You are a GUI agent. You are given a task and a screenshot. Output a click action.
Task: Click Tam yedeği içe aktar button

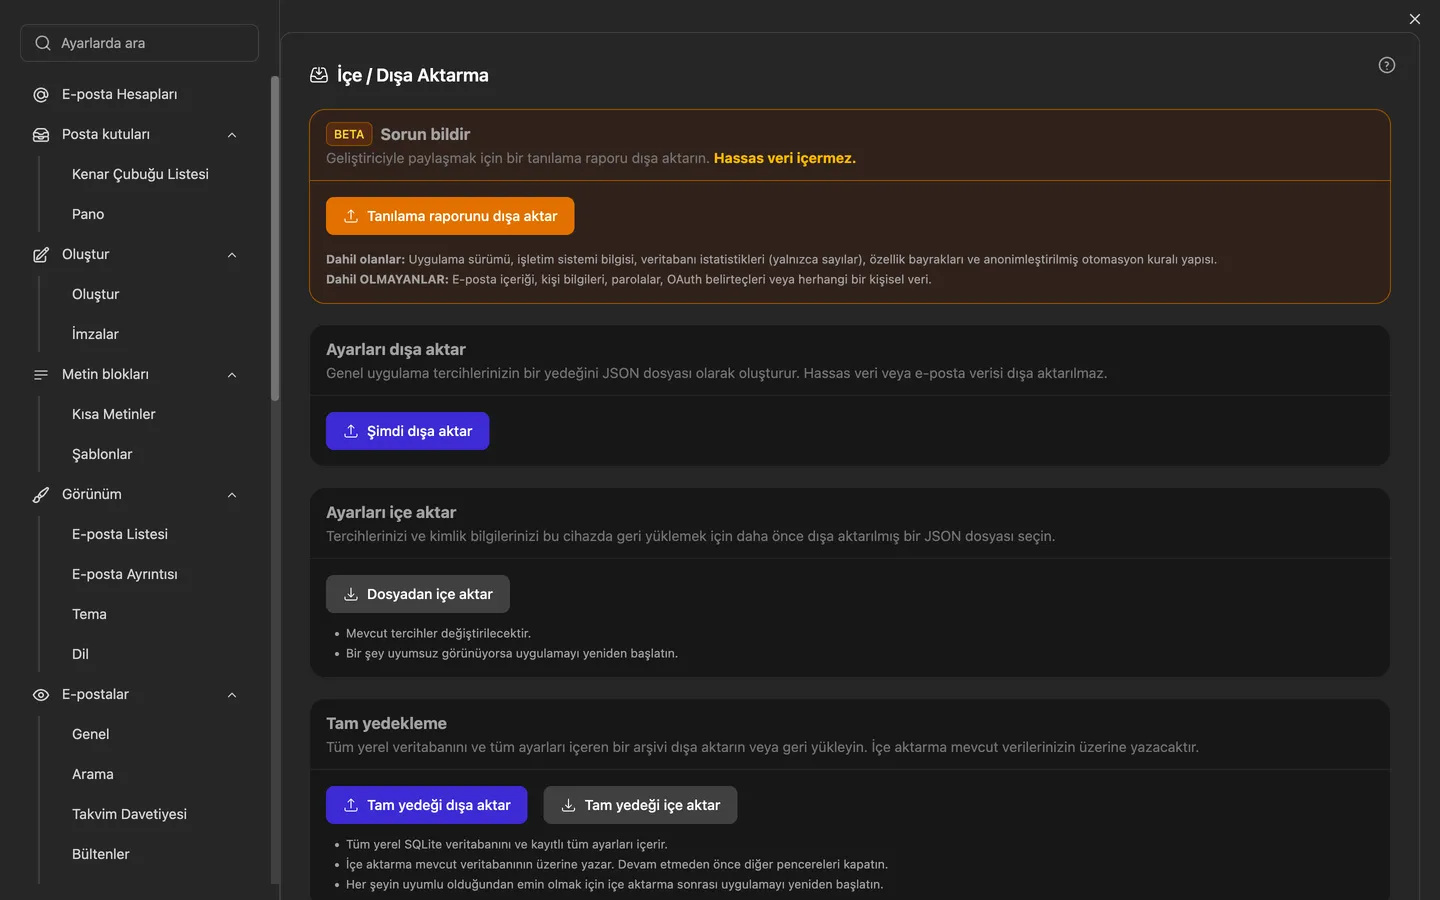tap(640, 805)
